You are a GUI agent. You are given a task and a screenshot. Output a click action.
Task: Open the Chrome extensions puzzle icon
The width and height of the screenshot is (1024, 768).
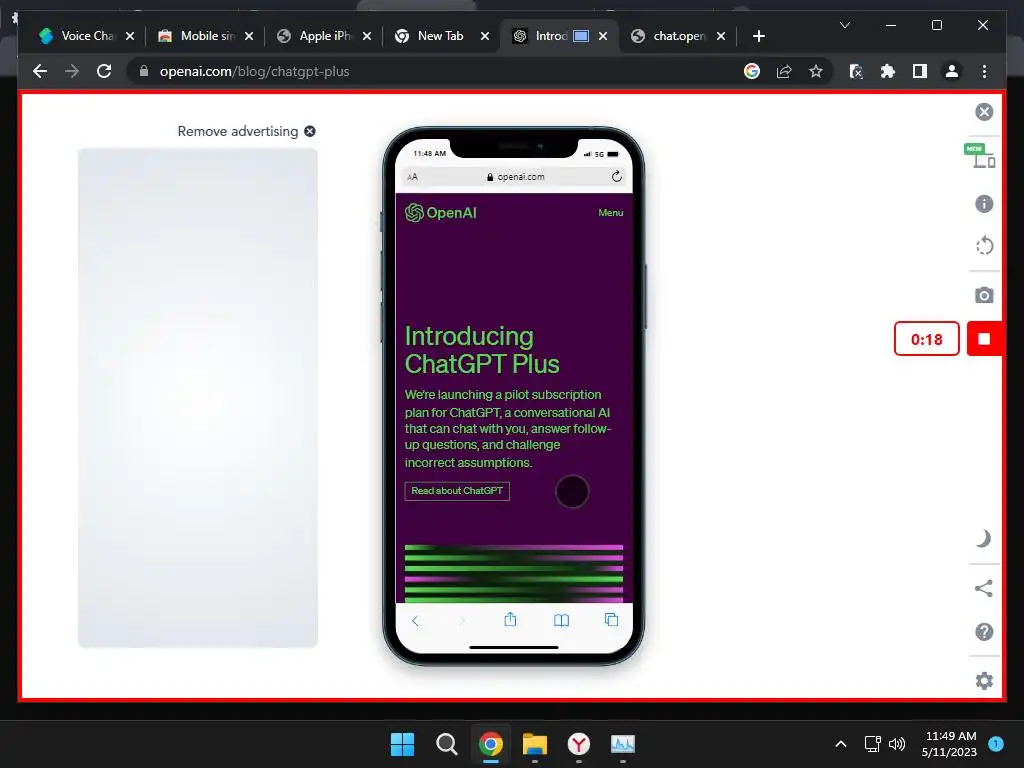point(888,71)
